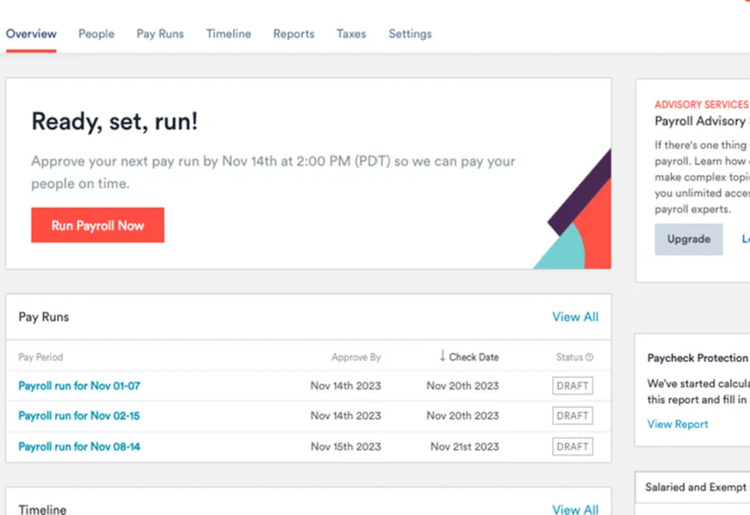The width and height of the screenshot is (750, 515).
Task: Sort by the Approve By column header
Action: click(x=356, y=357)
